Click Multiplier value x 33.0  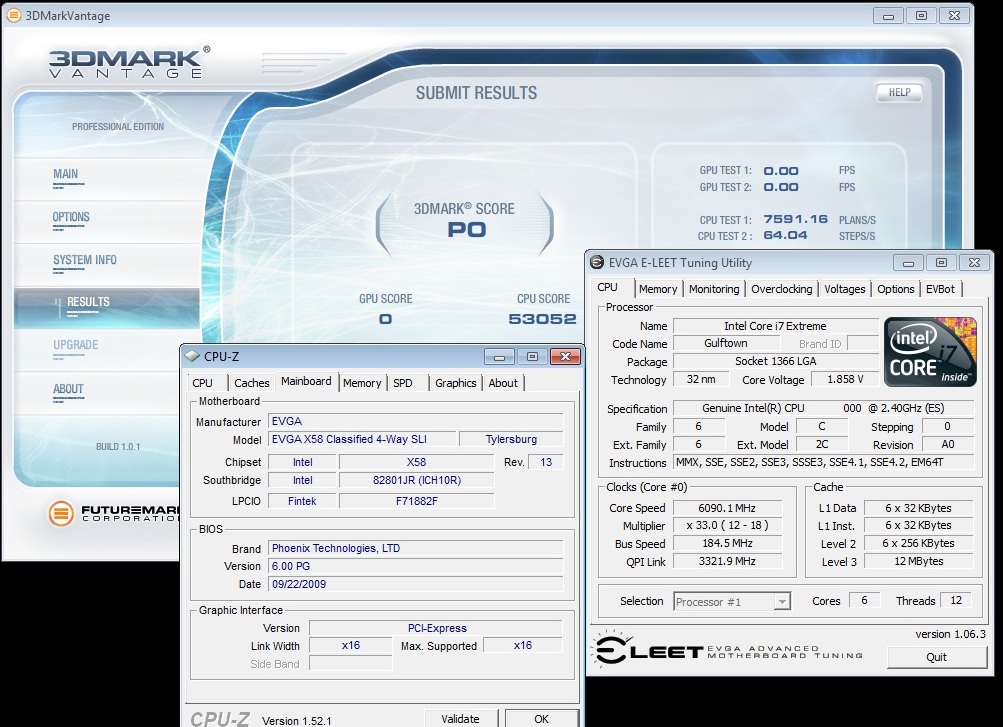coord(727,526)
